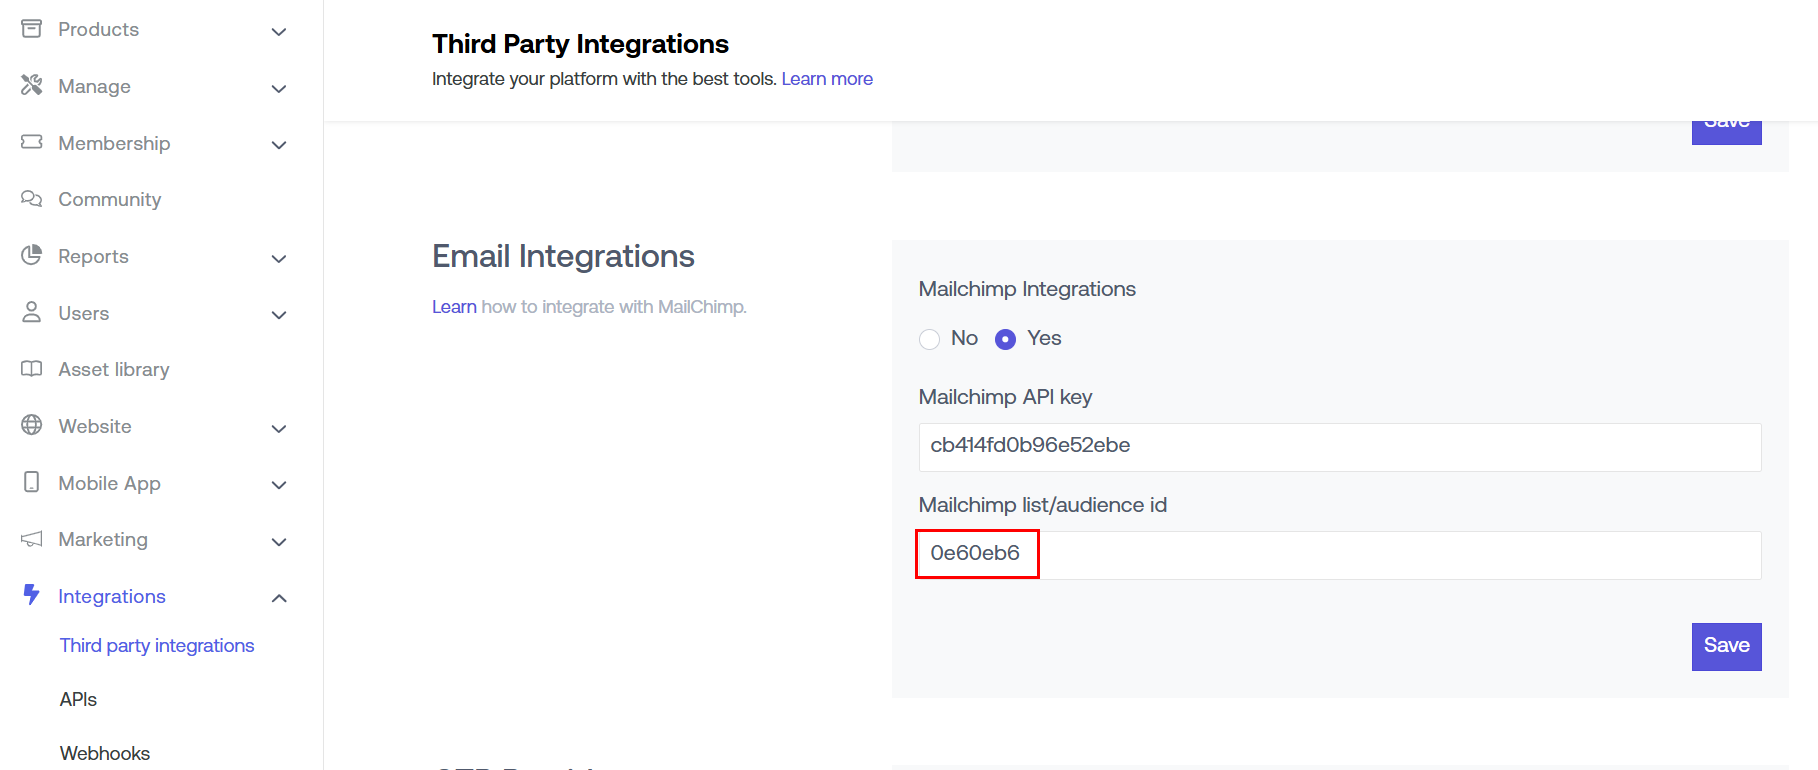Save the Mailchimp email integration settings
The width and height of the screenshot is (1818, 770).
1726,646
